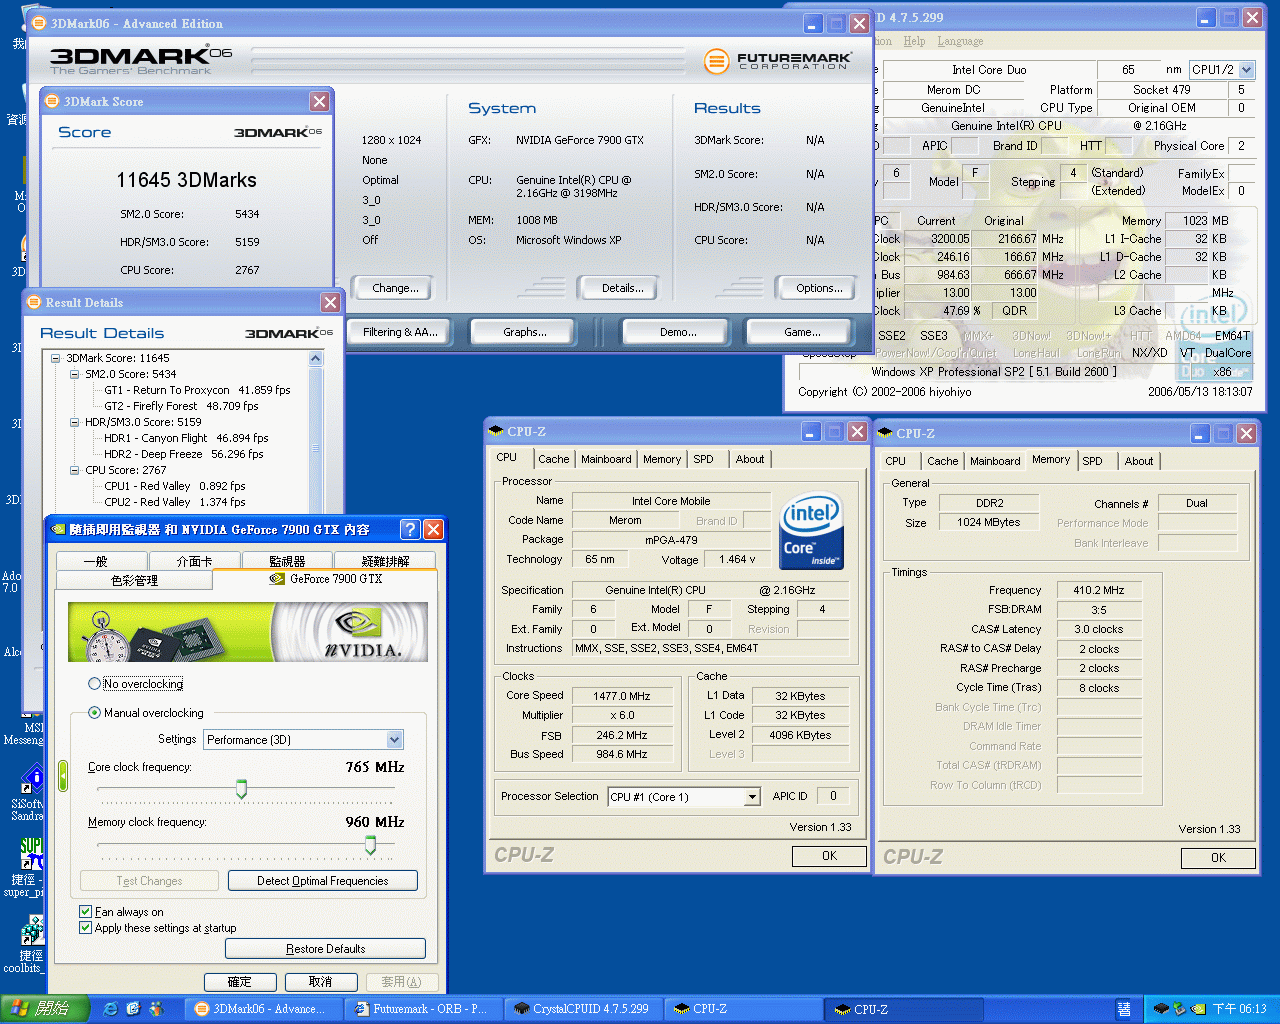Open the 監視器 tab in NVIDIA dialog
This screenshot has width=1280, height=1024.
point(287,561)
